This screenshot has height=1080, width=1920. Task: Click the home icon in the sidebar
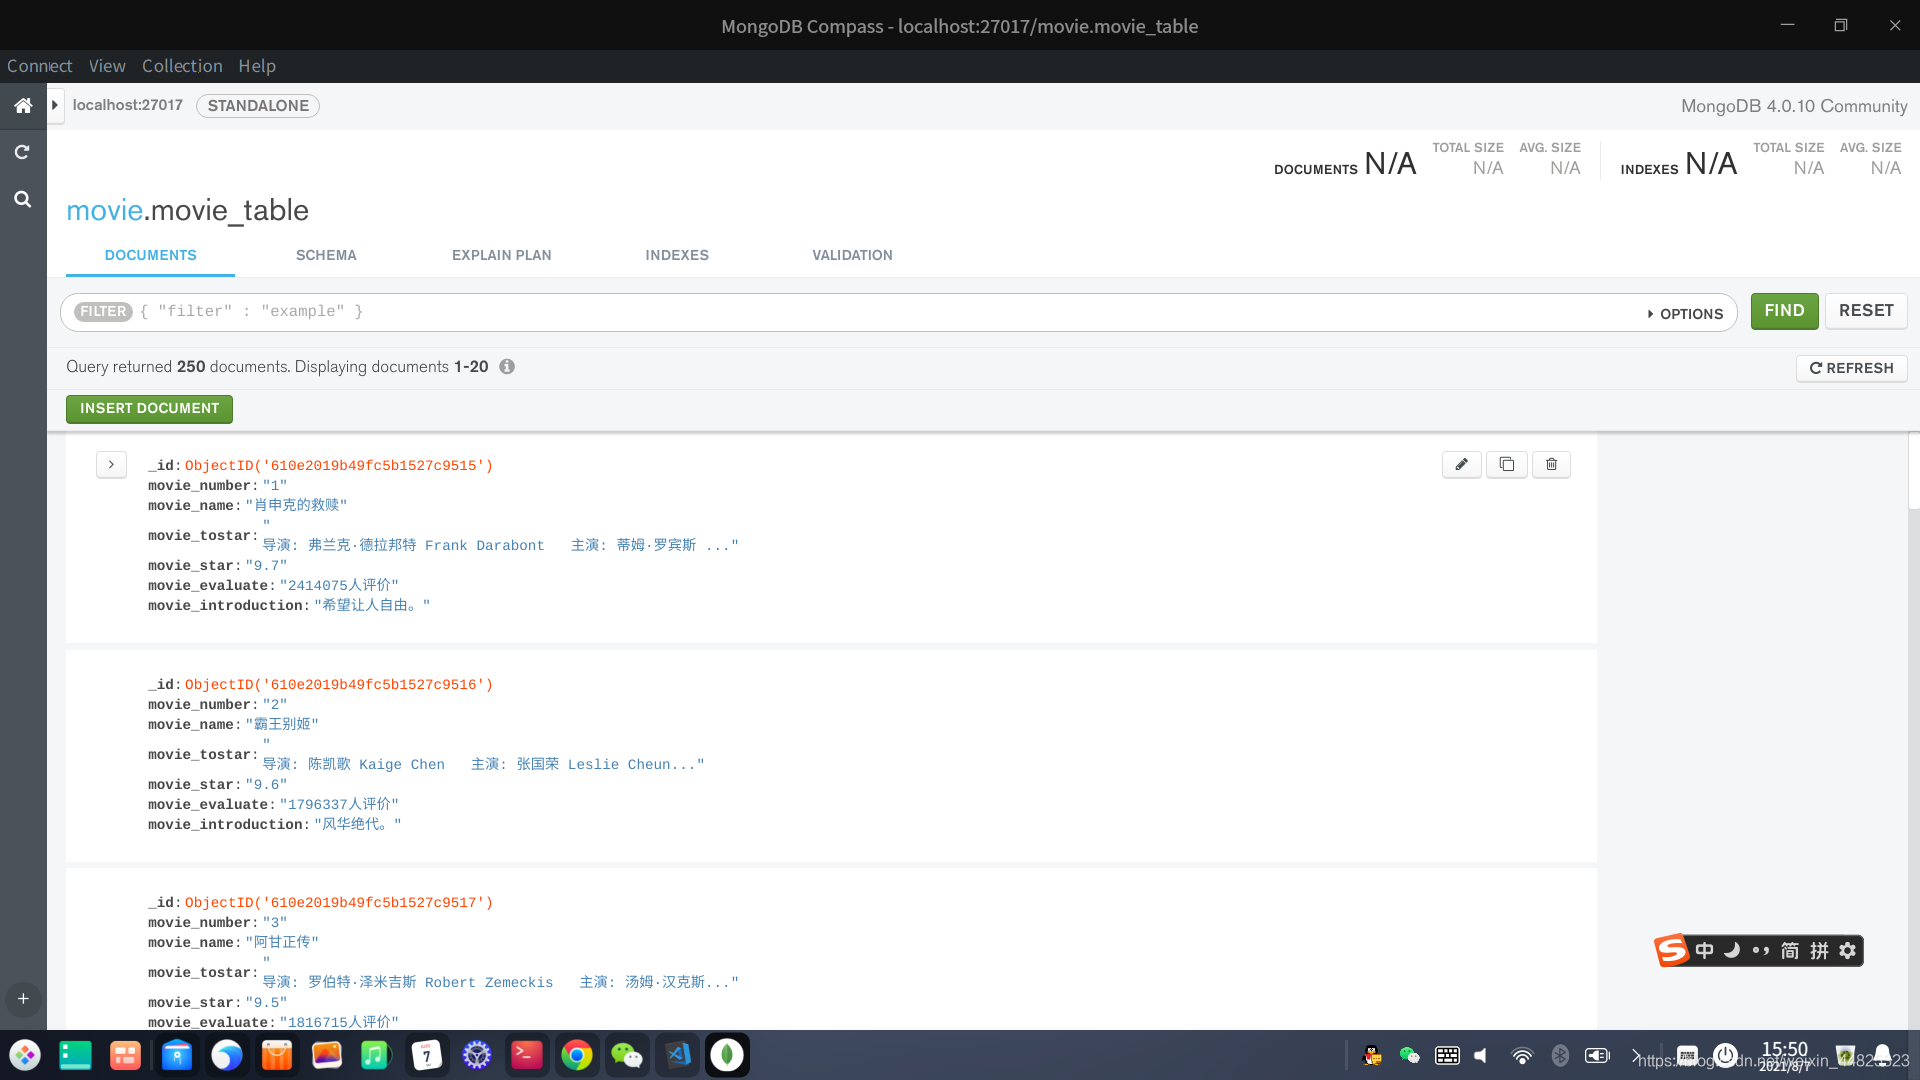tap(23, 106)
